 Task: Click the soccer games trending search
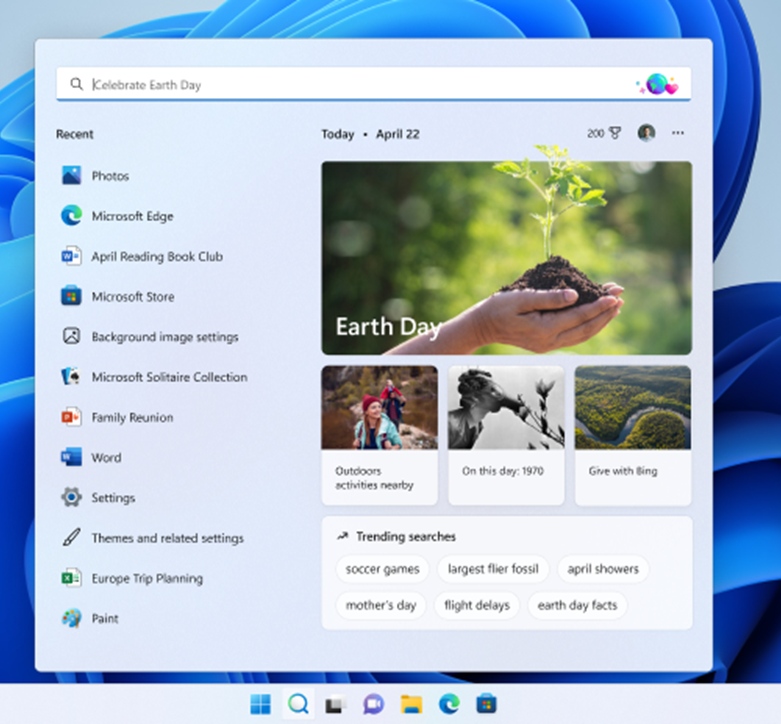coord(380,569)
